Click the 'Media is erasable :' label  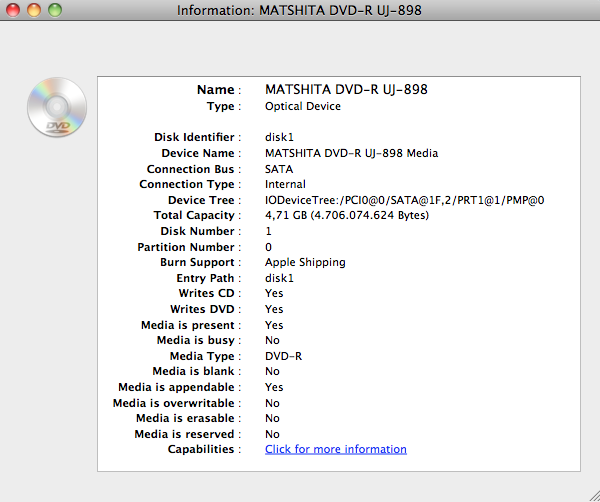point(189,419)
